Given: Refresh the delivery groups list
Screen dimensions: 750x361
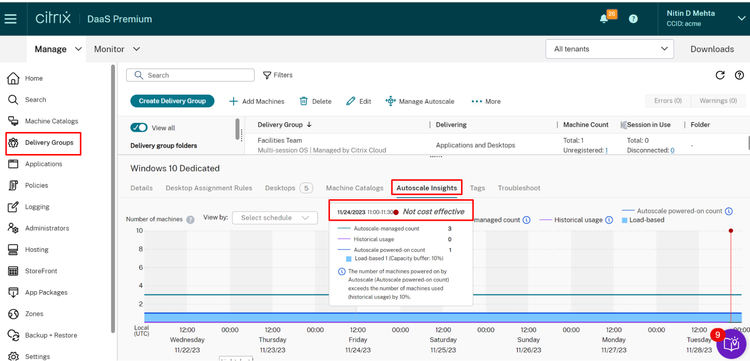Looking at the screenshot, I should click(719, 75).
